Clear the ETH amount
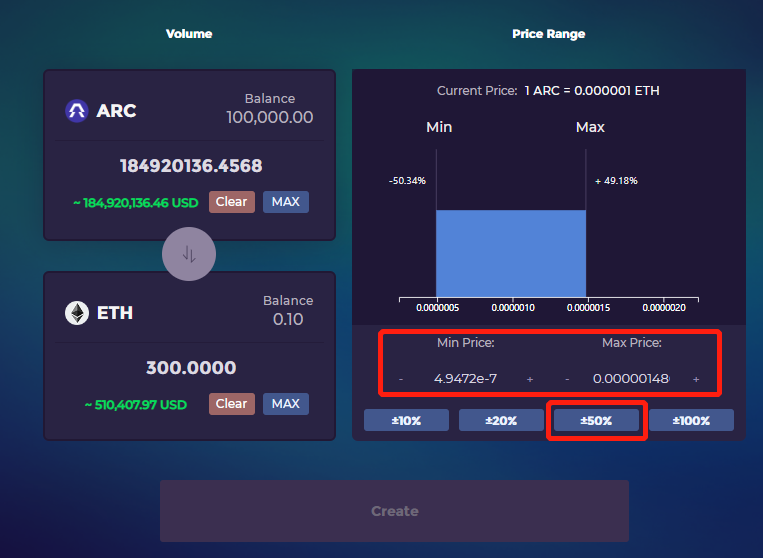 click(231, 404)
